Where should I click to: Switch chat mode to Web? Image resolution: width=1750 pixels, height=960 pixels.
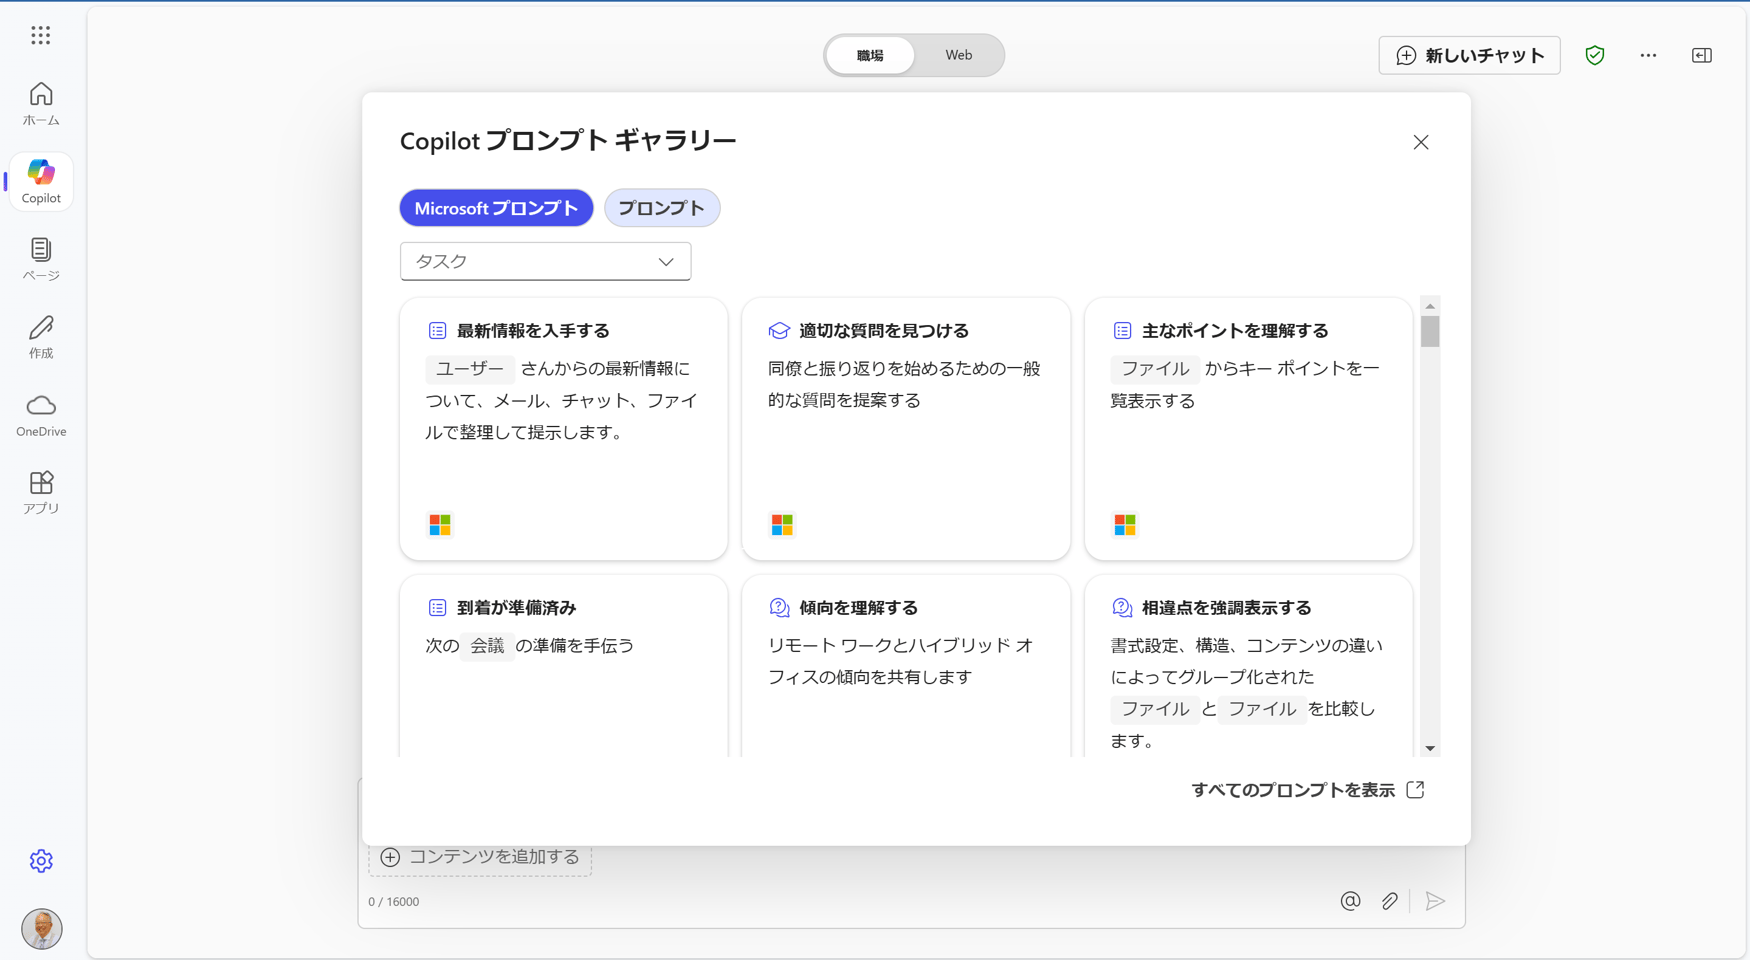tap(957, 55)
